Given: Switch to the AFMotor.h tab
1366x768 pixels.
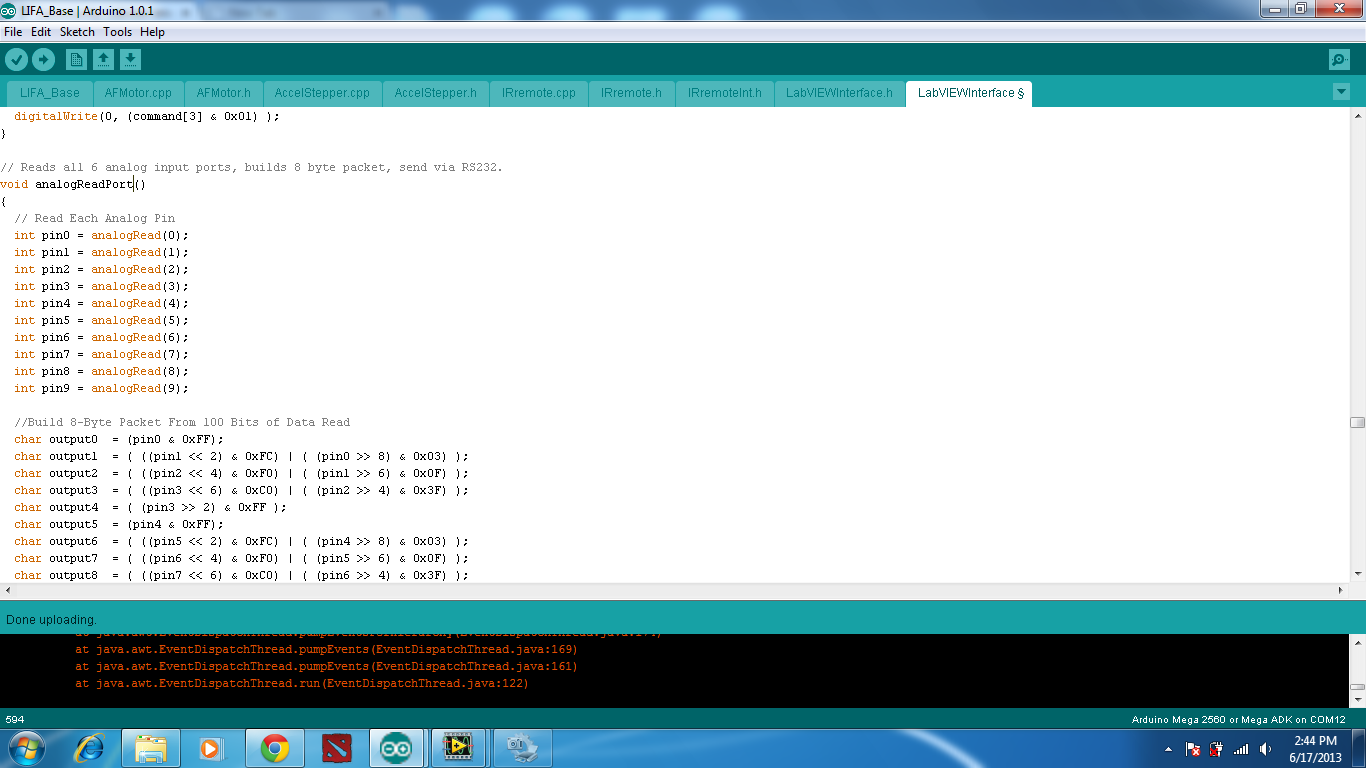Looking at the screenshot, I should coord(224,93).
